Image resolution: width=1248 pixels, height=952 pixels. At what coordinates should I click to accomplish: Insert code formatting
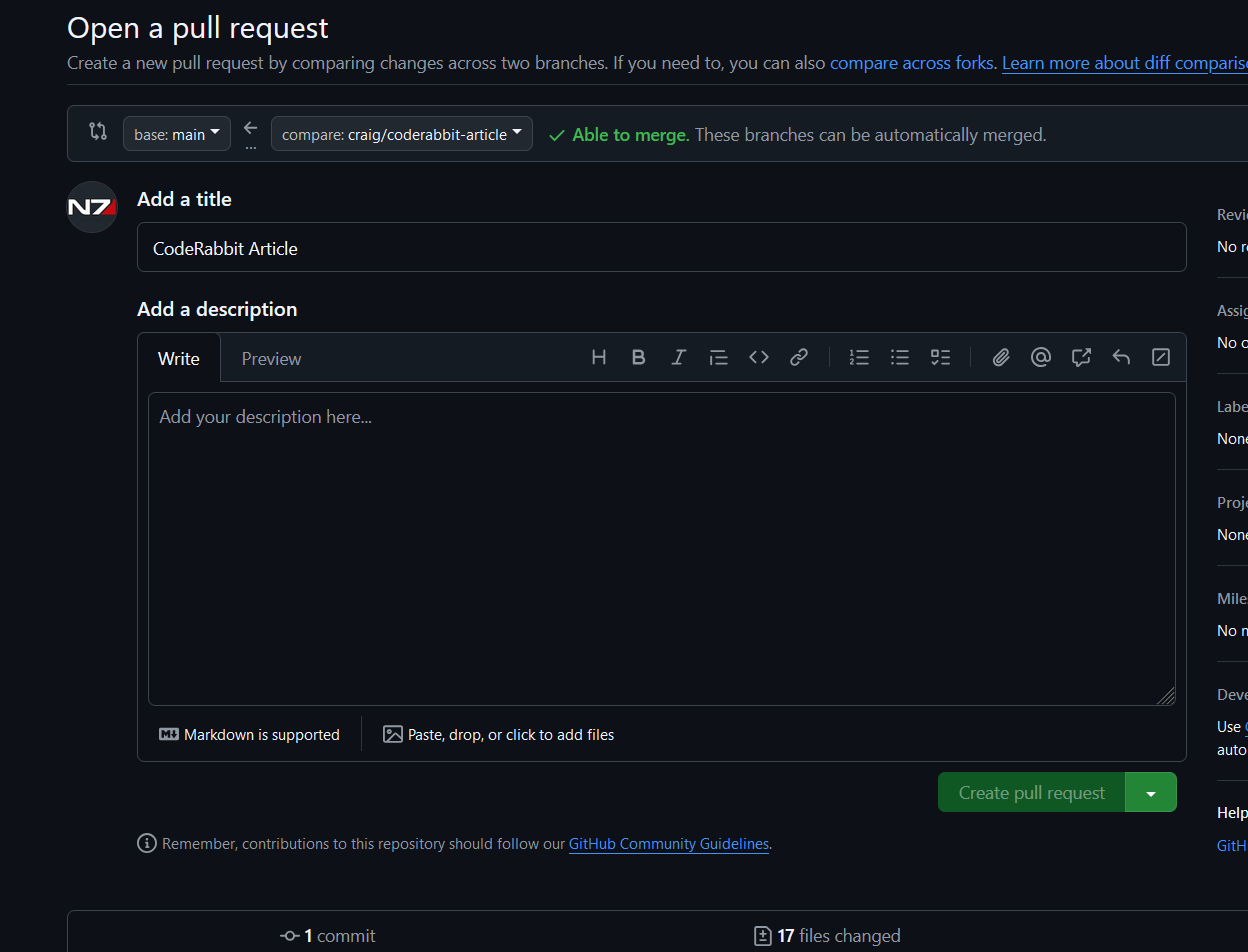(759, 357)
